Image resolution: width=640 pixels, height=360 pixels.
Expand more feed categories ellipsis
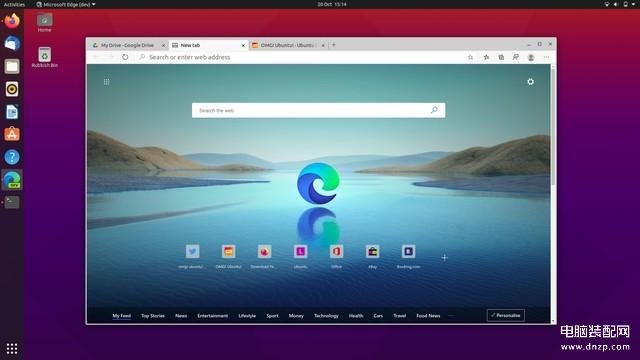(x=451, y=316)
